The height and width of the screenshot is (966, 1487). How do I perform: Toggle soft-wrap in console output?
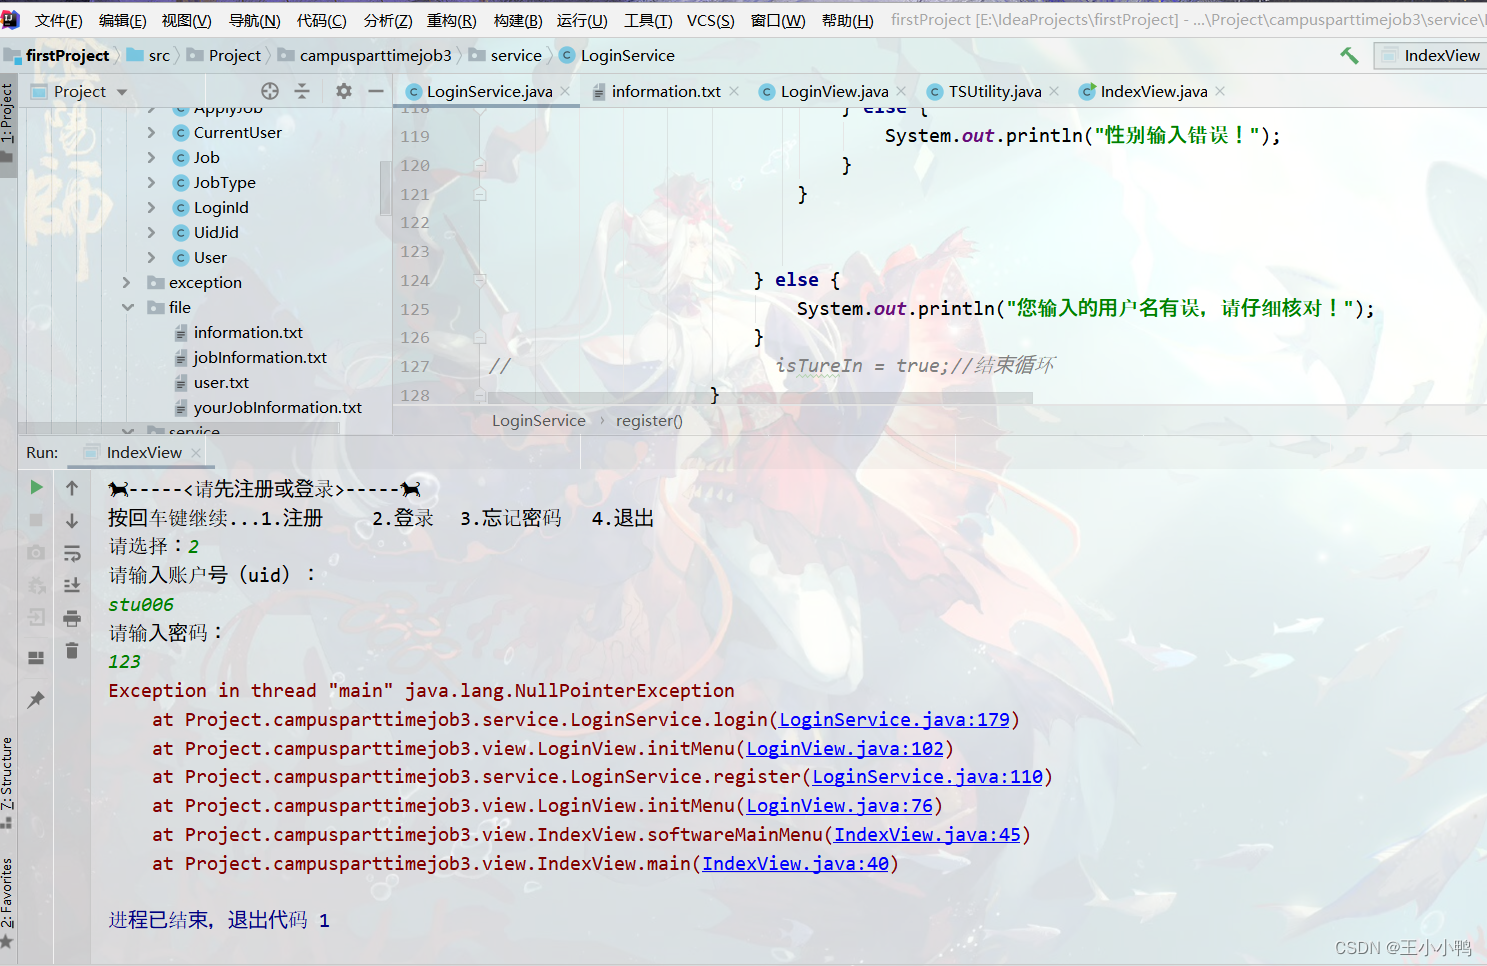(x=72, y=553)
